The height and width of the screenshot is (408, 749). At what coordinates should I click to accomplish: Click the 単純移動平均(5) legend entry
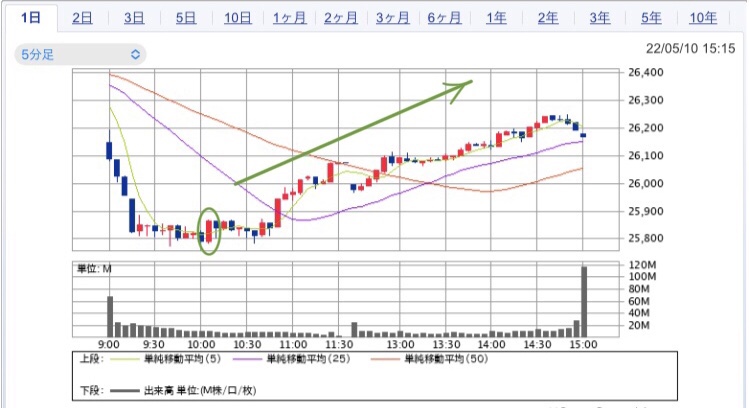tap(182, 359)
